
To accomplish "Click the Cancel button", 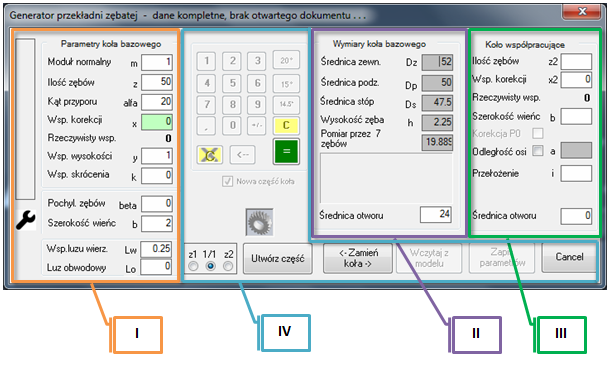I will (569, 257).
